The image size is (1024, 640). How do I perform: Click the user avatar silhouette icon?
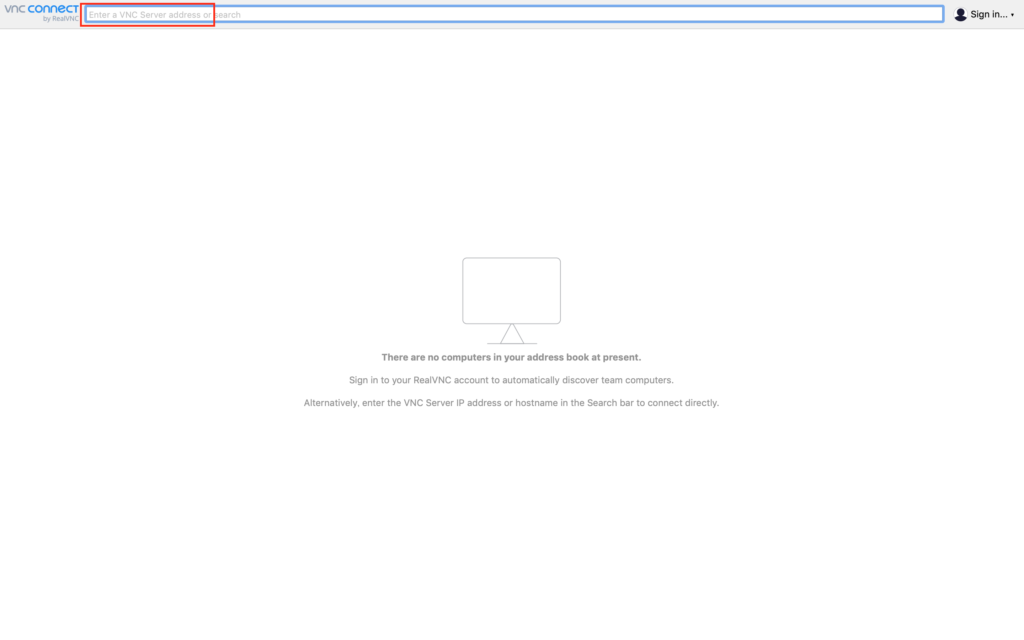pos(960,15)
